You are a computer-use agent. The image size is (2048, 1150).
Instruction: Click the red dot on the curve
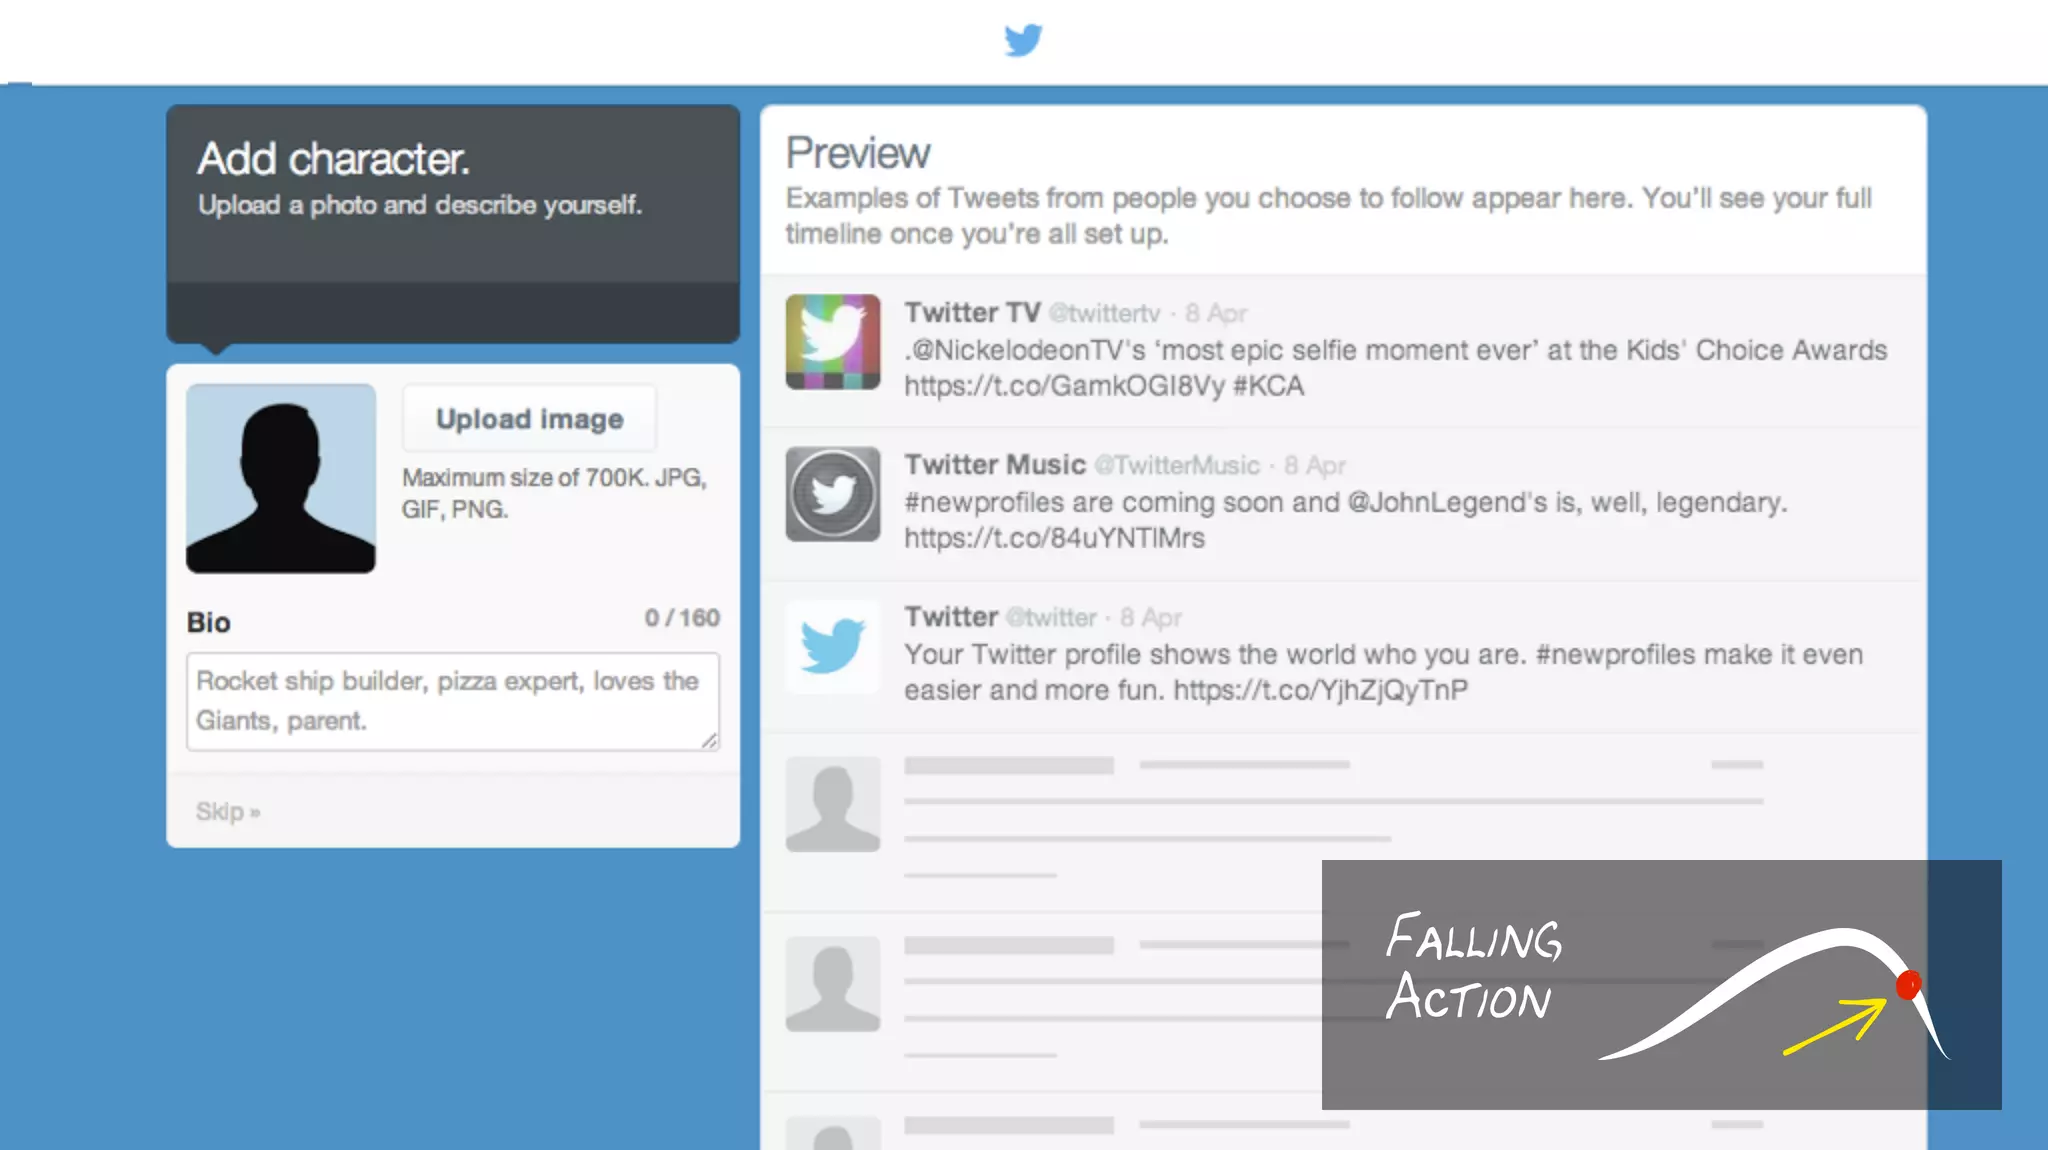tap(1908, 985)
